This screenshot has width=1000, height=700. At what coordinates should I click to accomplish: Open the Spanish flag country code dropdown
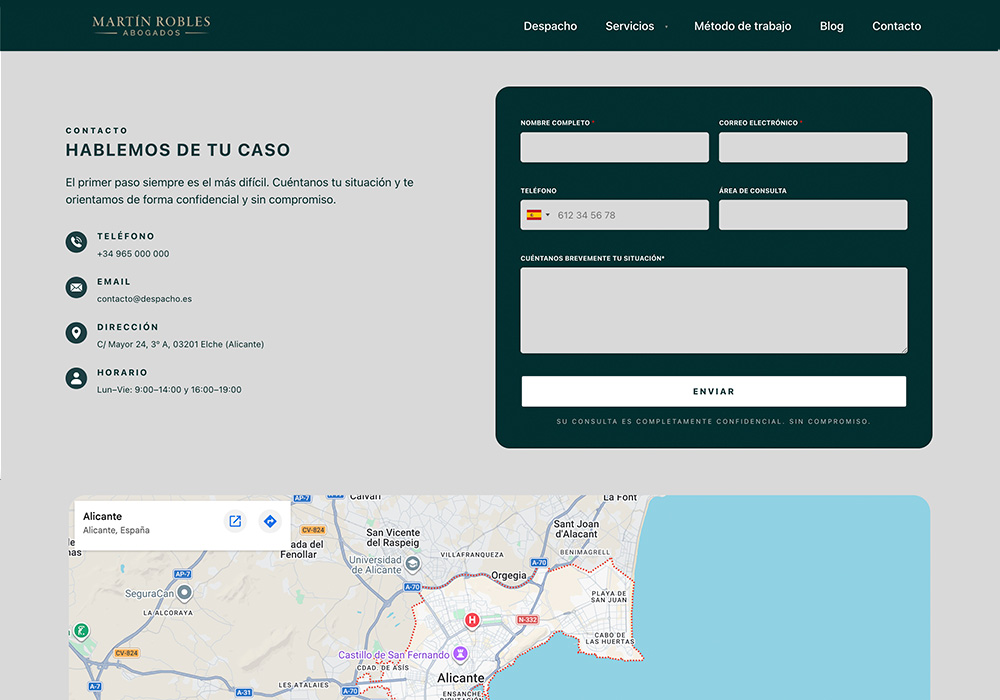coord(538,215)
